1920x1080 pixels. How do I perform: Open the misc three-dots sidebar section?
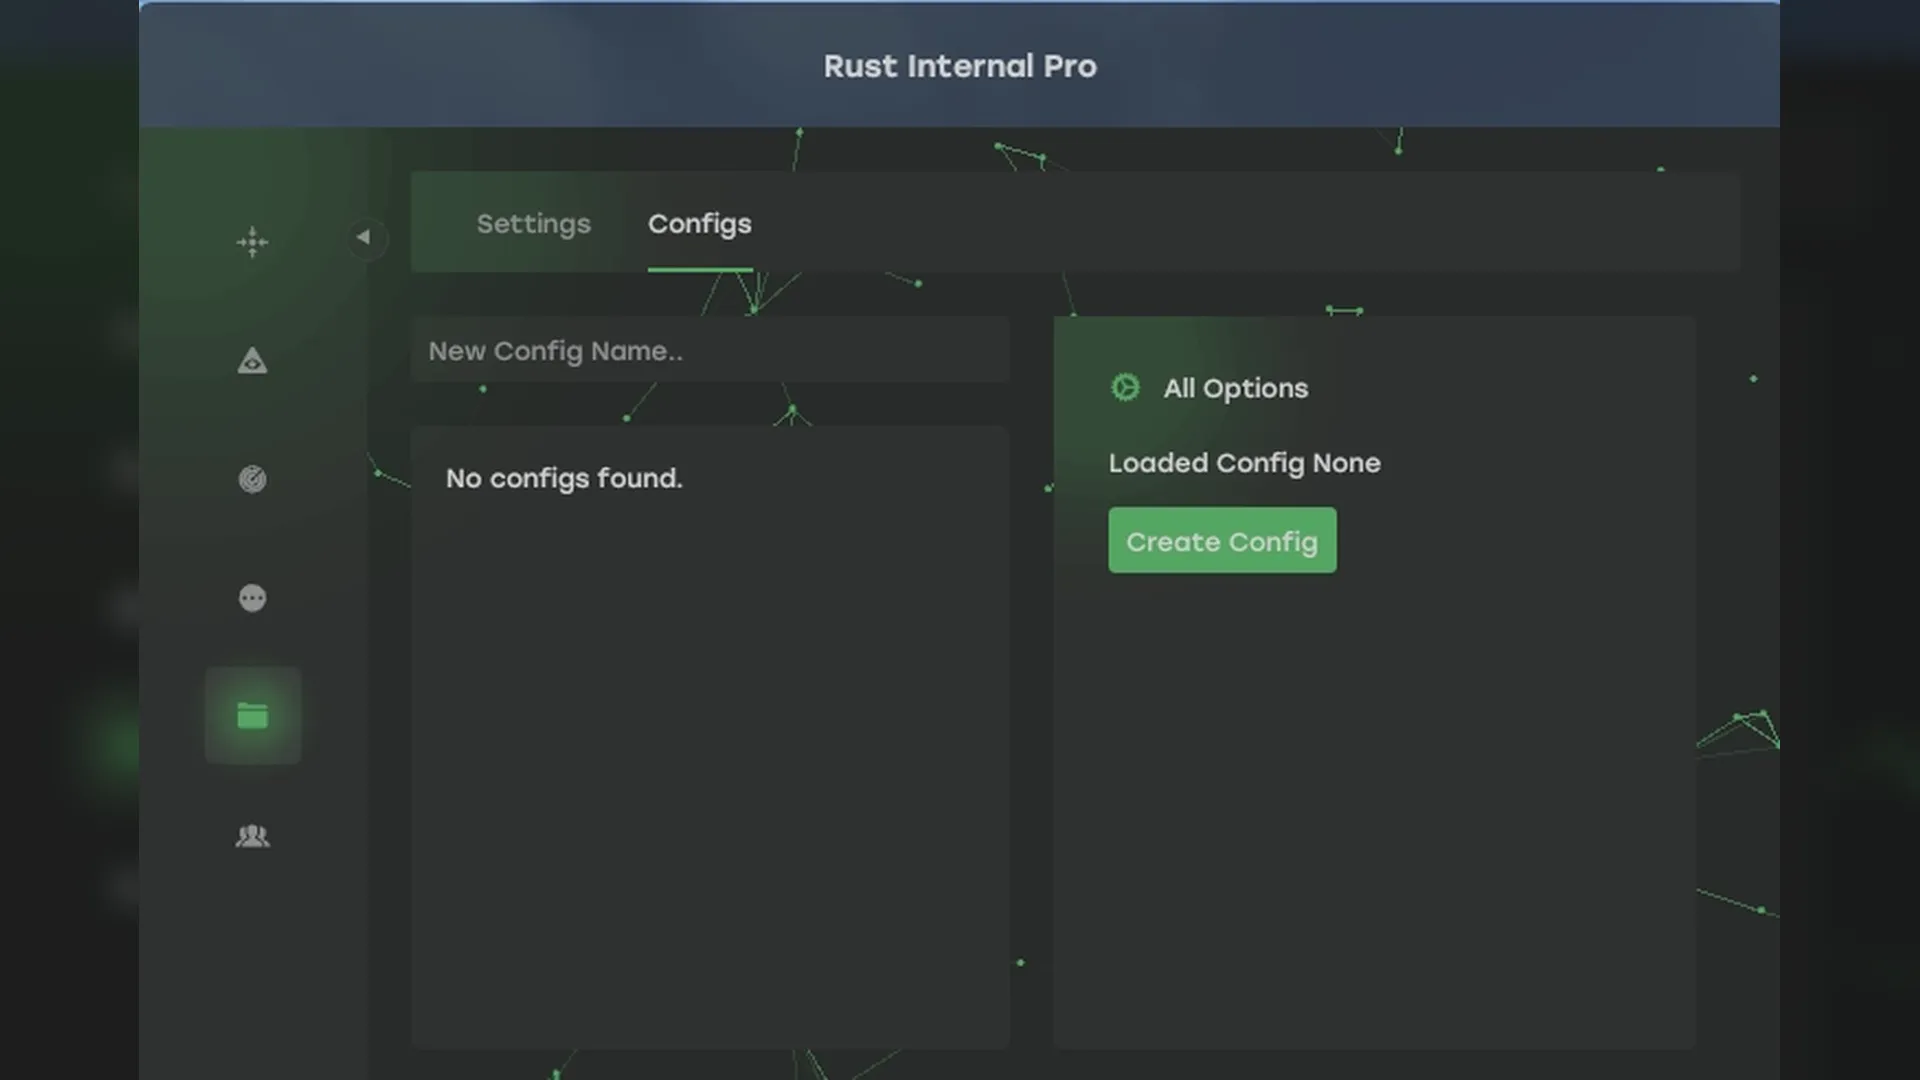[252, 598]
